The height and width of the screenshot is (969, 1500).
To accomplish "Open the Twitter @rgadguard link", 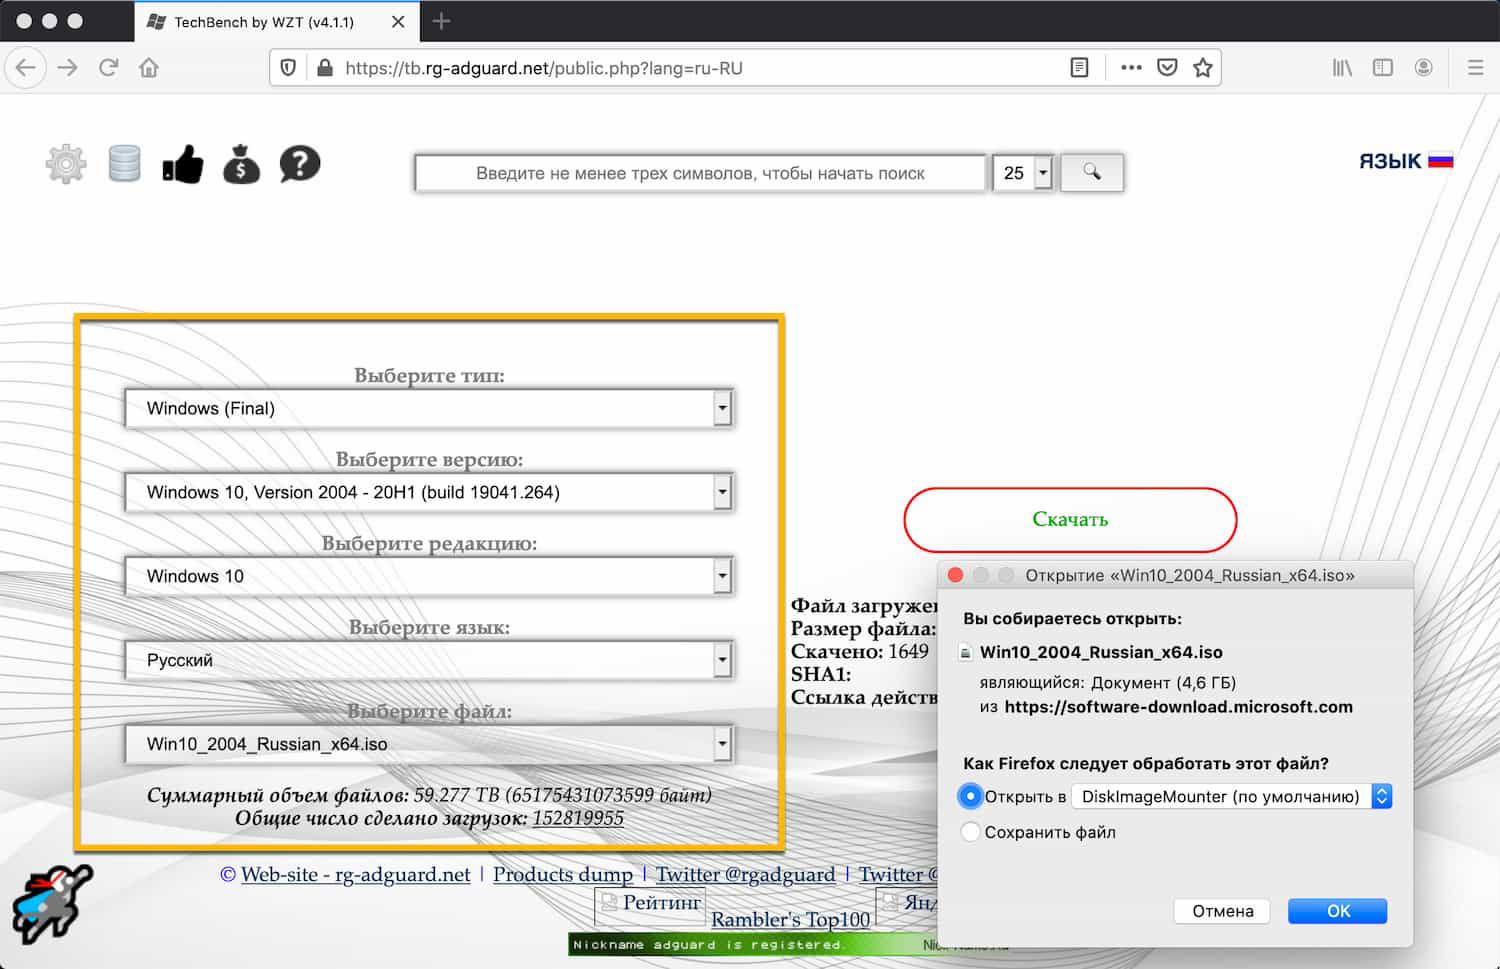I will 745,874.
